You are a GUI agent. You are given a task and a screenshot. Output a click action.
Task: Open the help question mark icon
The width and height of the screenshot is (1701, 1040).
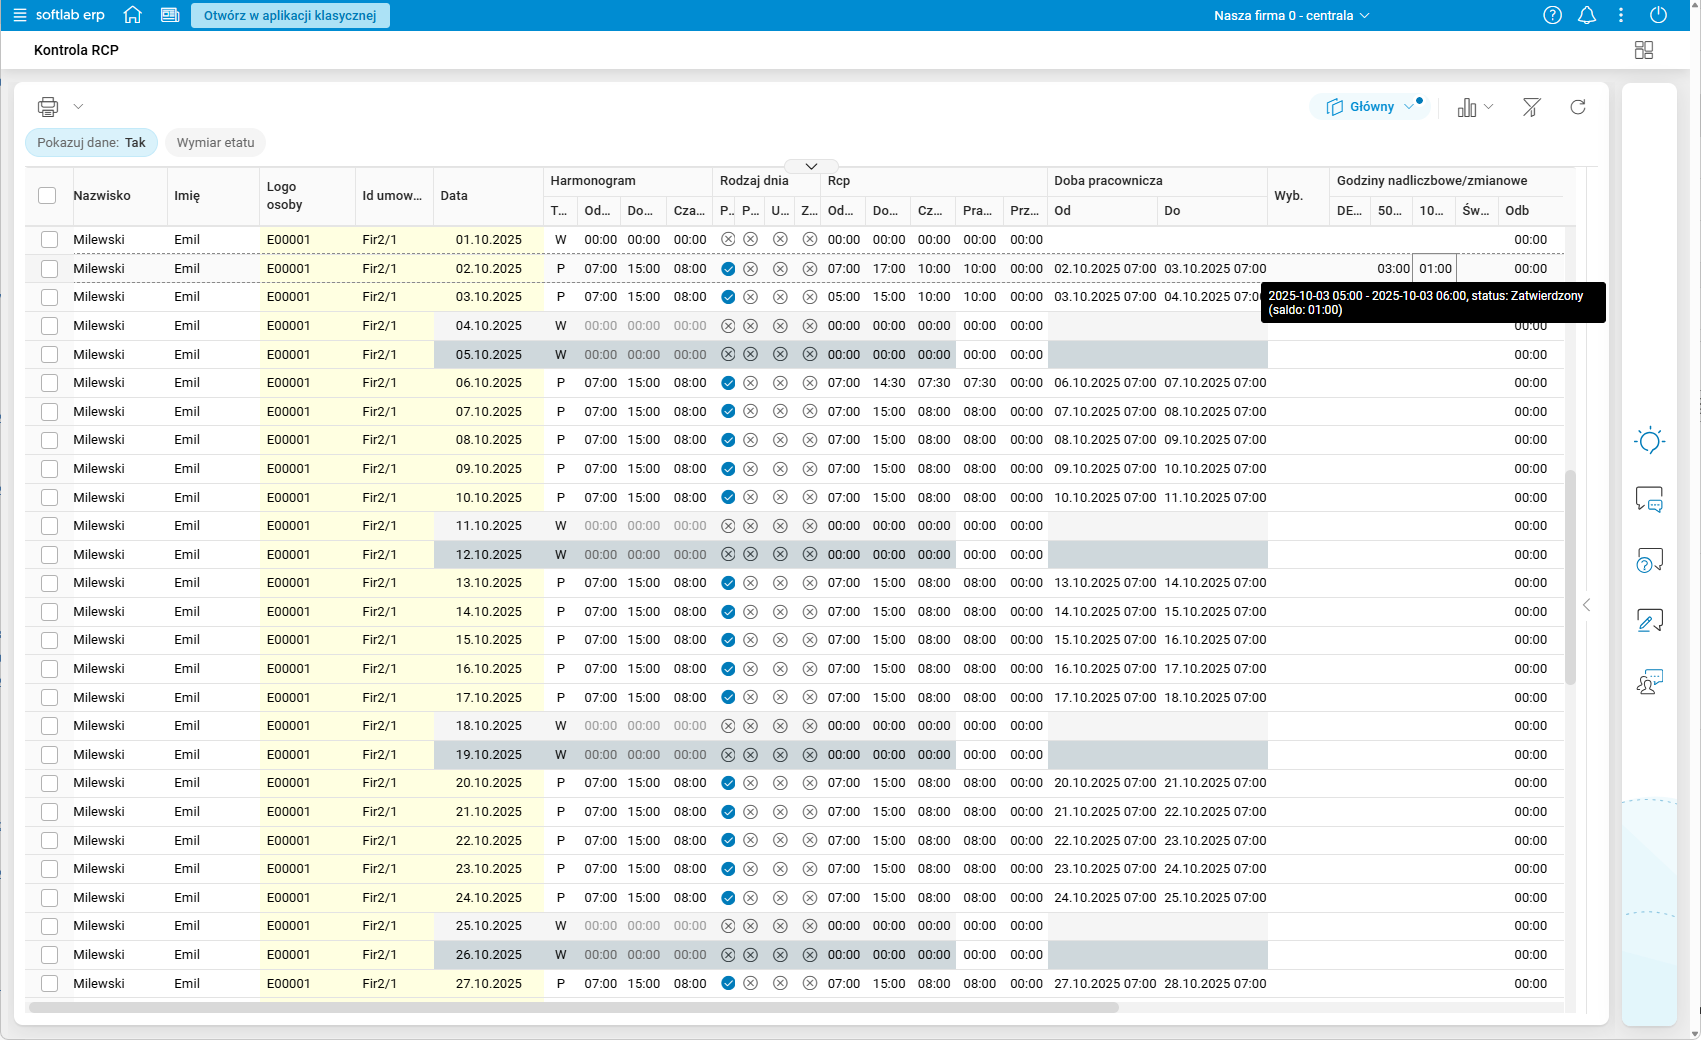point(1552,15)
